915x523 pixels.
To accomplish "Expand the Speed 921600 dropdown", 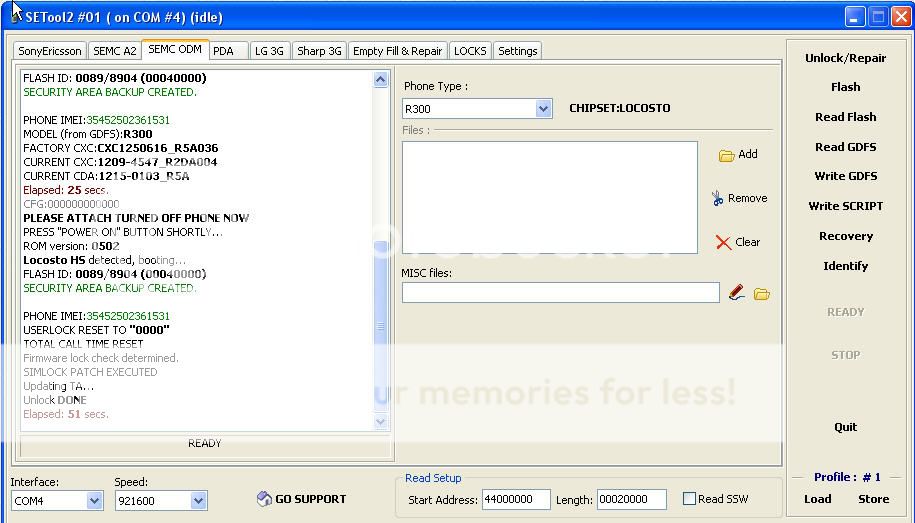I will [x=198, y=500].
